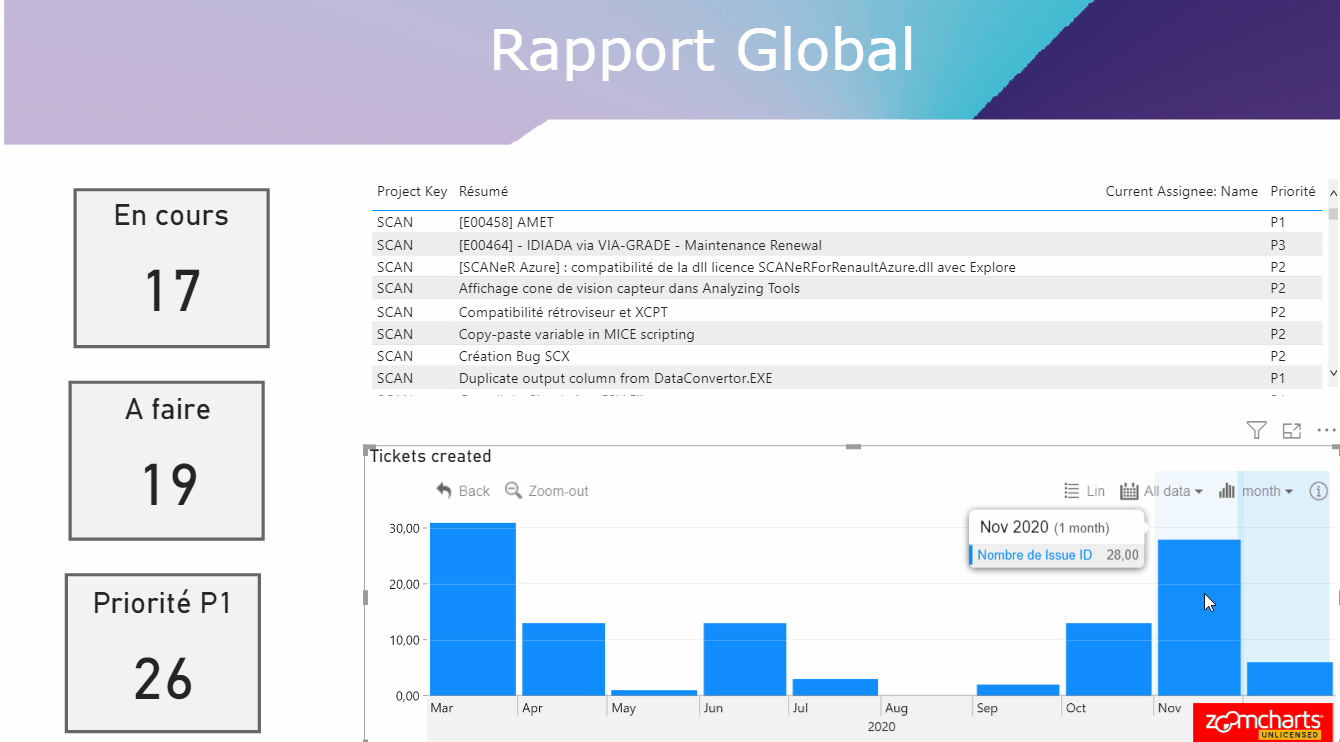The height and width of the screenshot is (742, 1340).
Task: Click the Back arrow in chart toolbar
Action: [463, 491]
